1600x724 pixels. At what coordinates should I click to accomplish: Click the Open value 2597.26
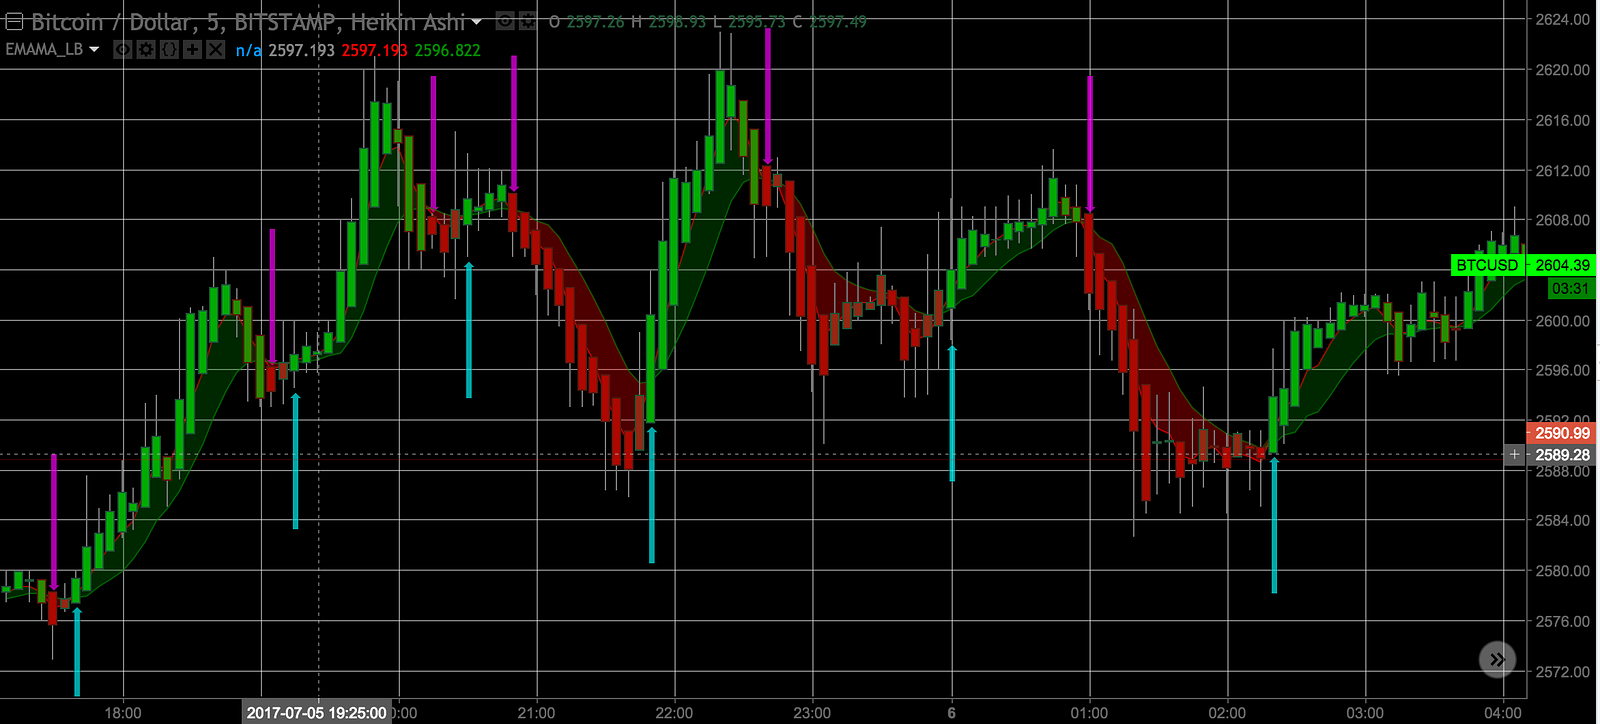595,22
